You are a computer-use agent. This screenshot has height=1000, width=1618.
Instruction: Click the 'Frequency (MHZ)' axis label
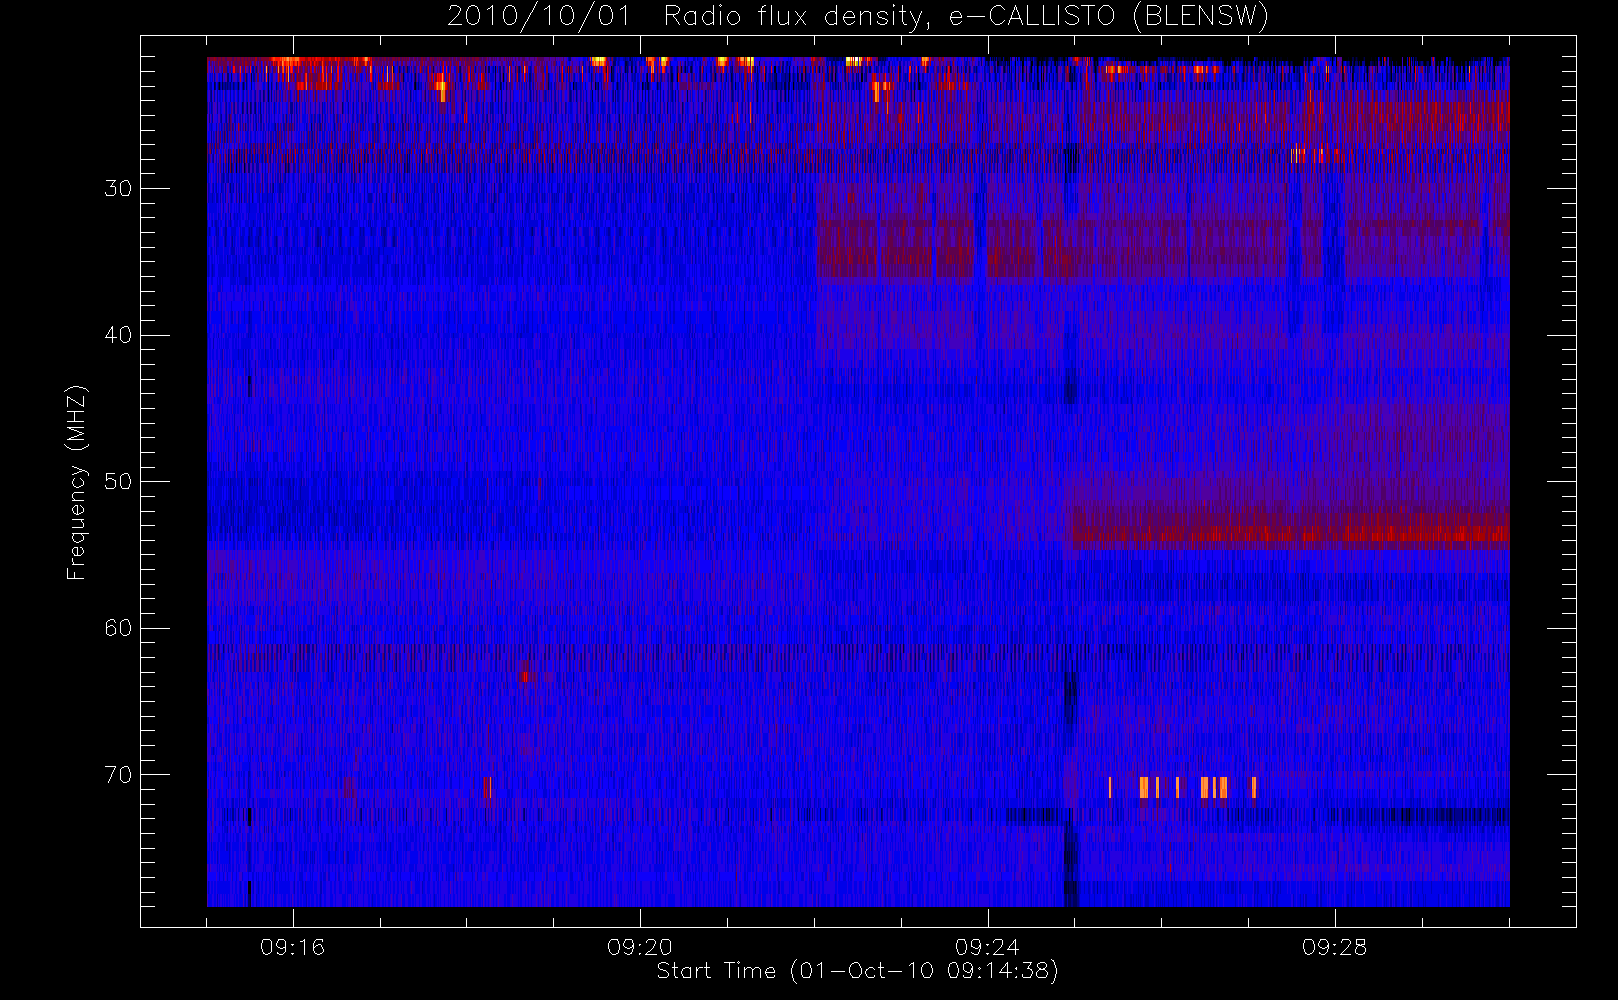[76, 482]
